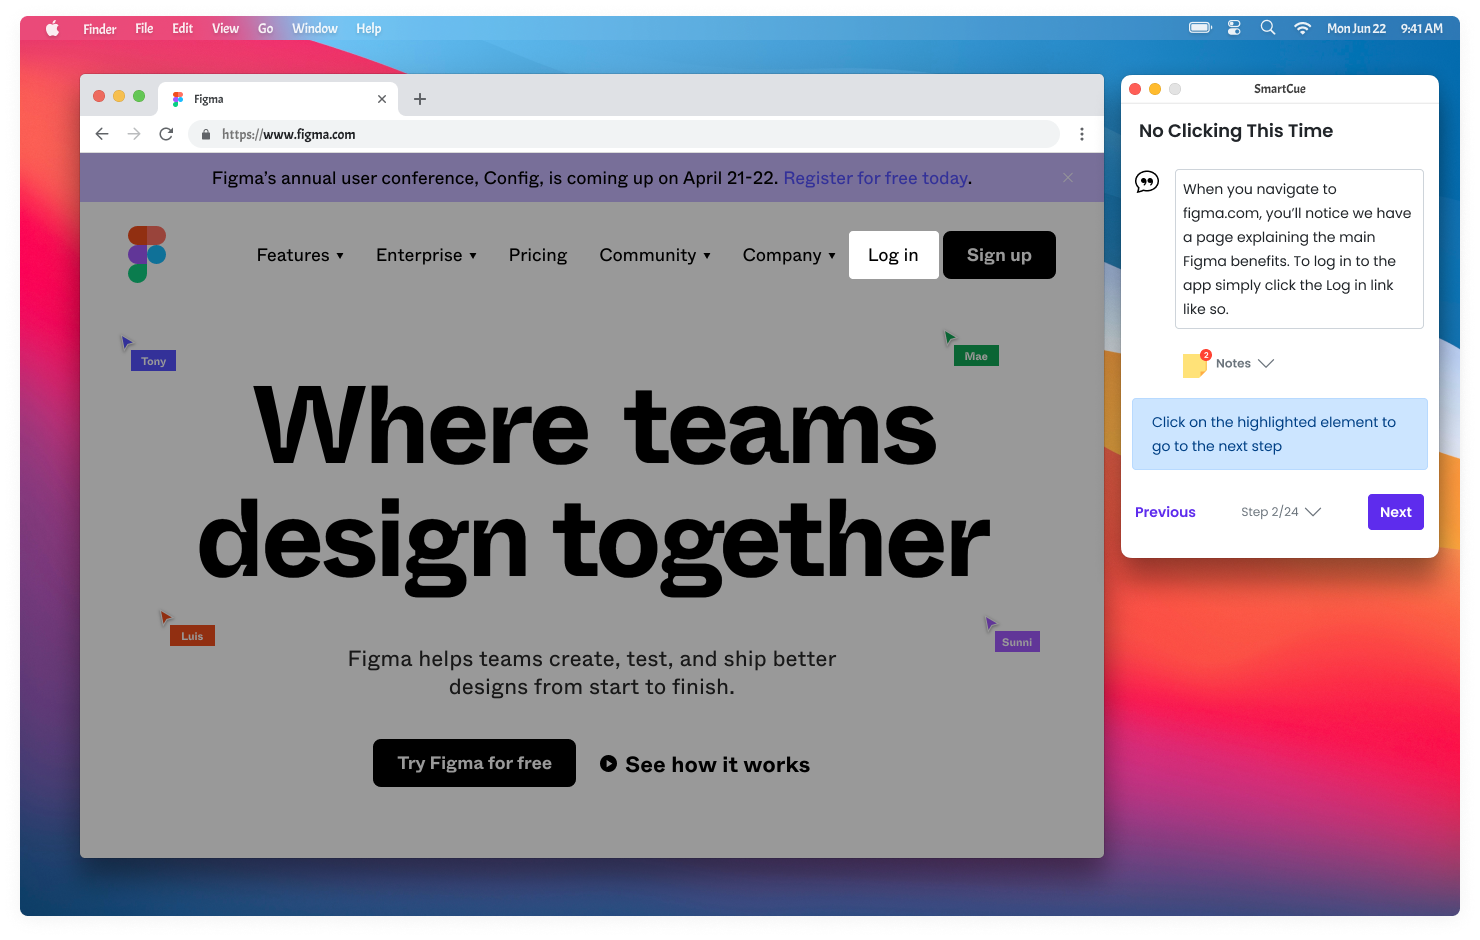
Task: Click the Wi-Fi icon in the menu bar
Action: tap(1302, 28)
